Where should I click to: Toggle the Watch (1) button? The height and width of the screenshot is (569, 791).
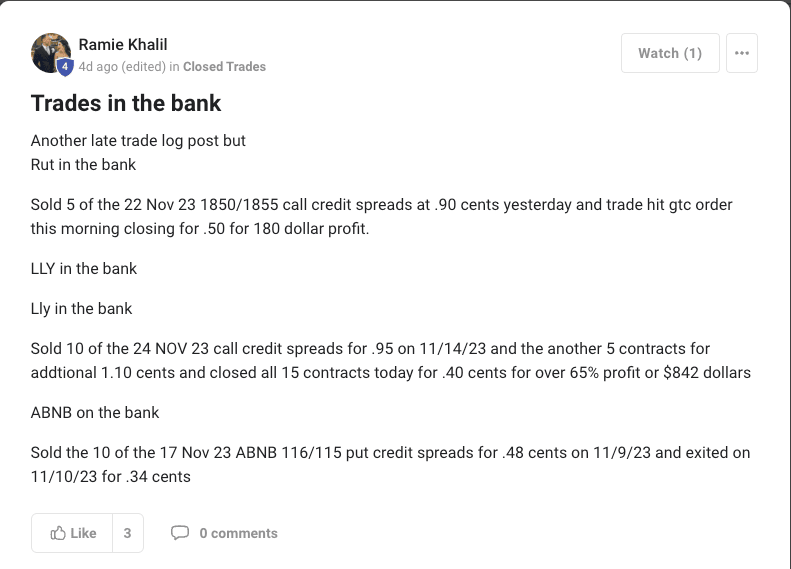(669, 53)
